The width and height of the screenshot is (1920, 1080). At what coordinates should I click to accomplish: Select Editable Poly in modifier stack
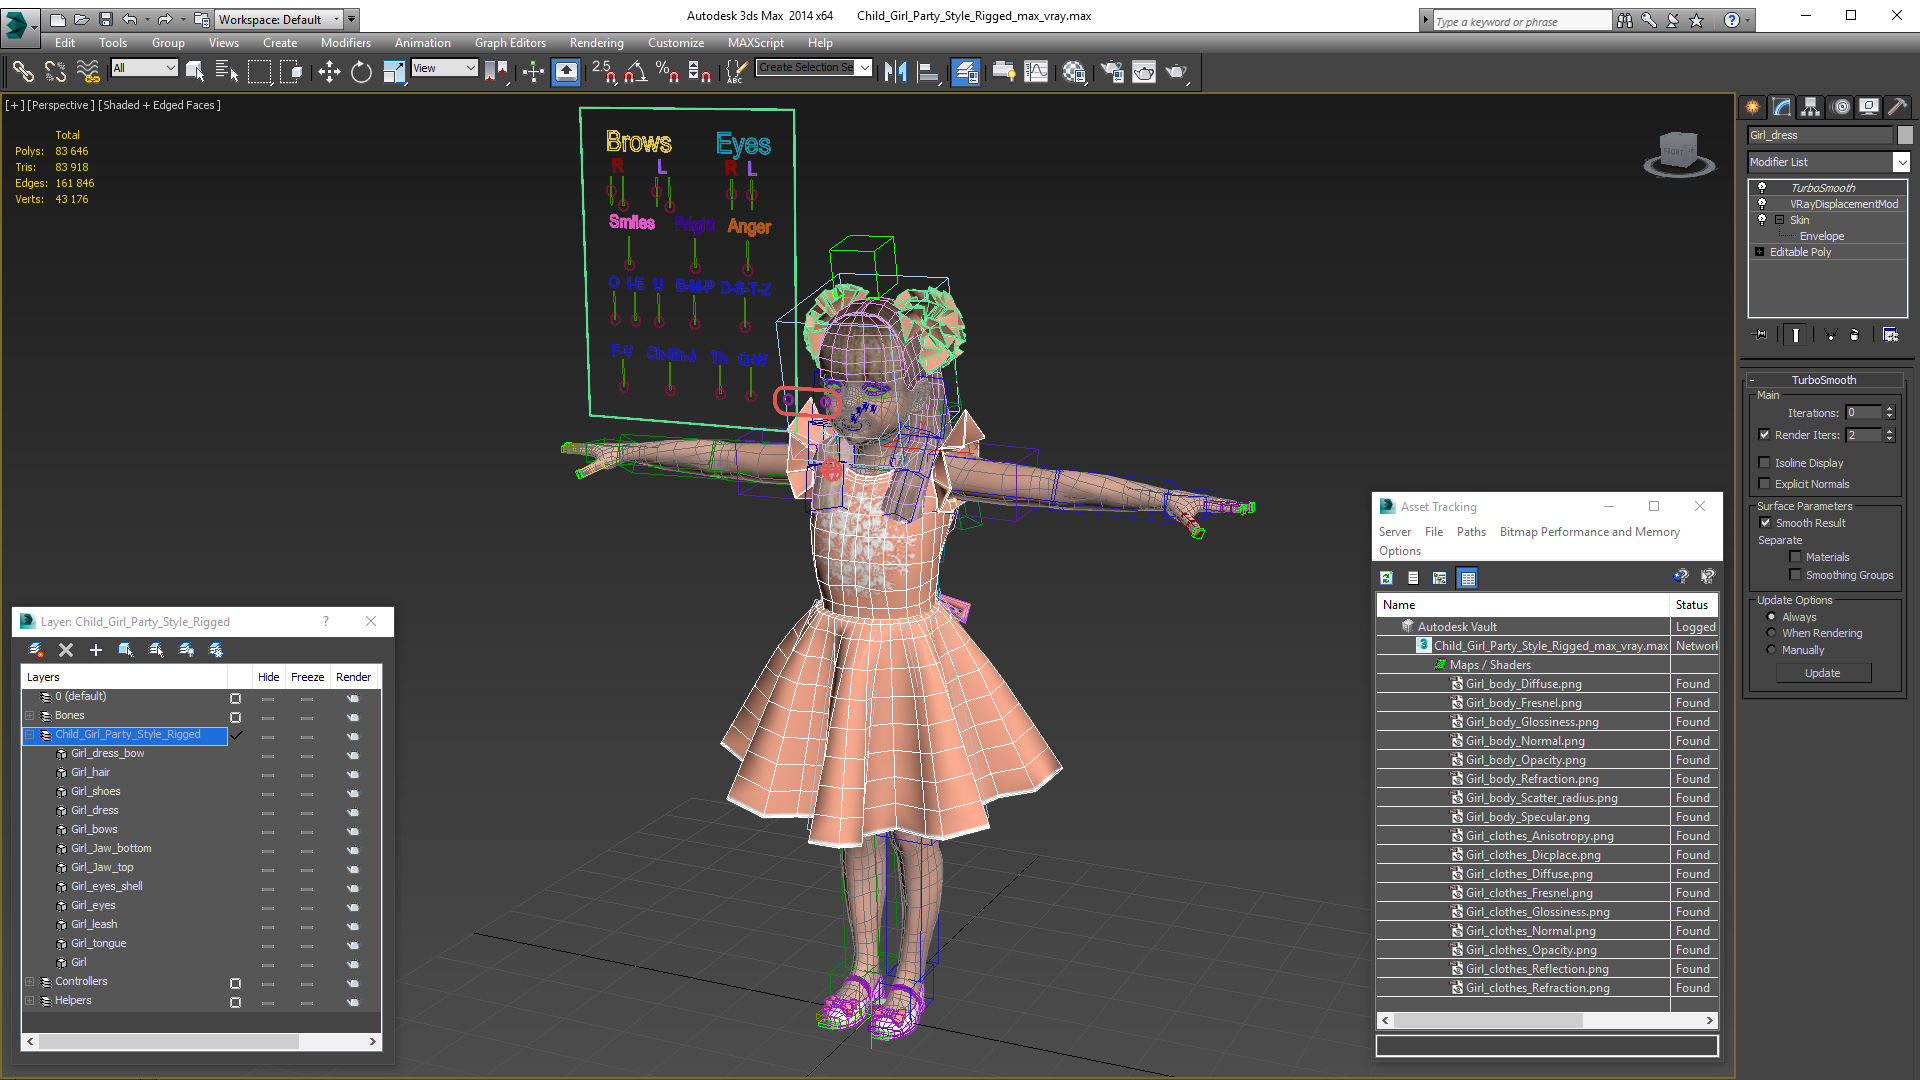pos(1800,252)
